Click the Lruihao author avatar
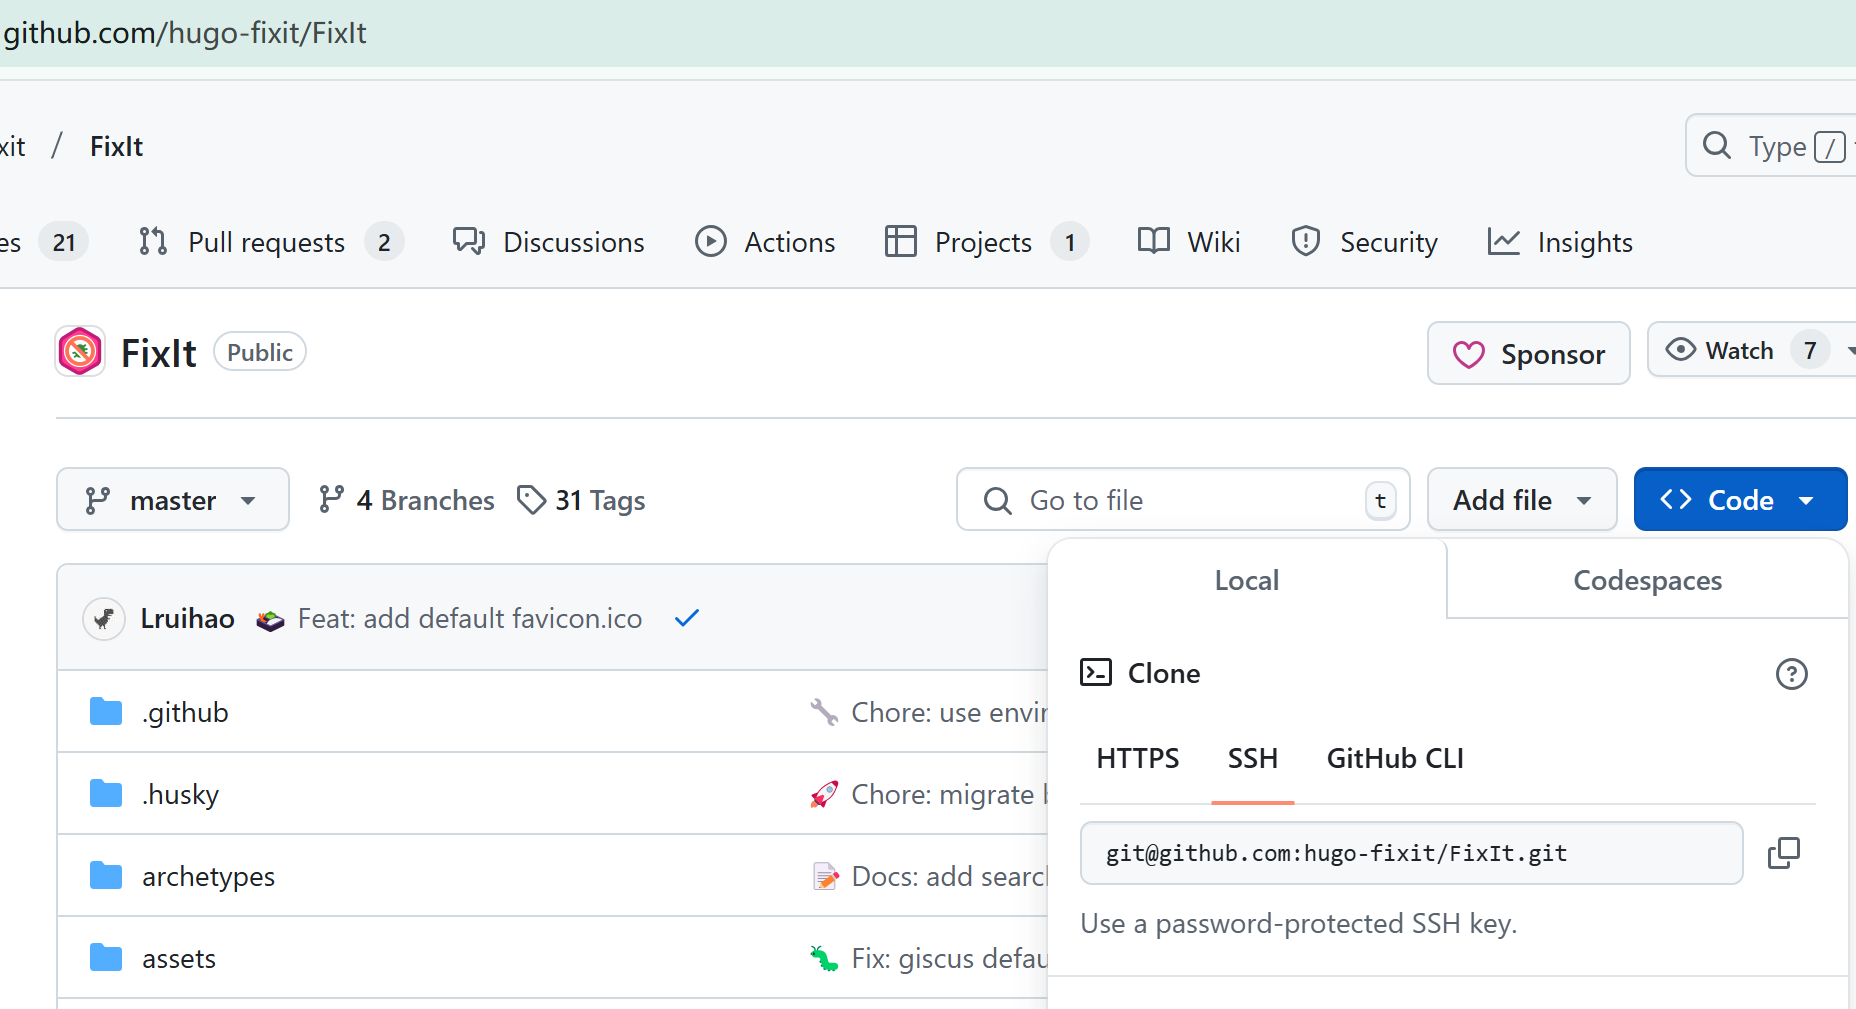The image size is (1856, 1009). click(x=104, y=619)
